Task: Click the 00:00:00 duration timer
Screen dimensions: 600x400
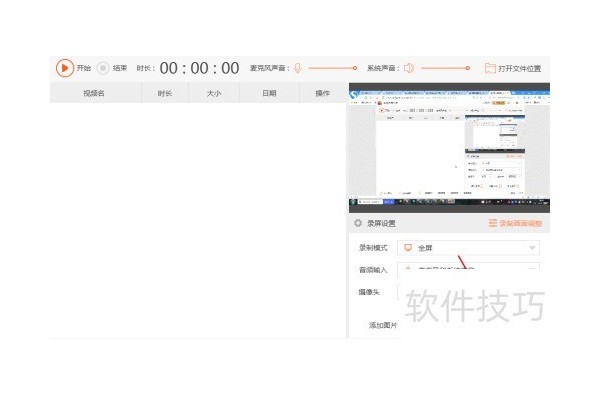Action: tap(199, 68)
